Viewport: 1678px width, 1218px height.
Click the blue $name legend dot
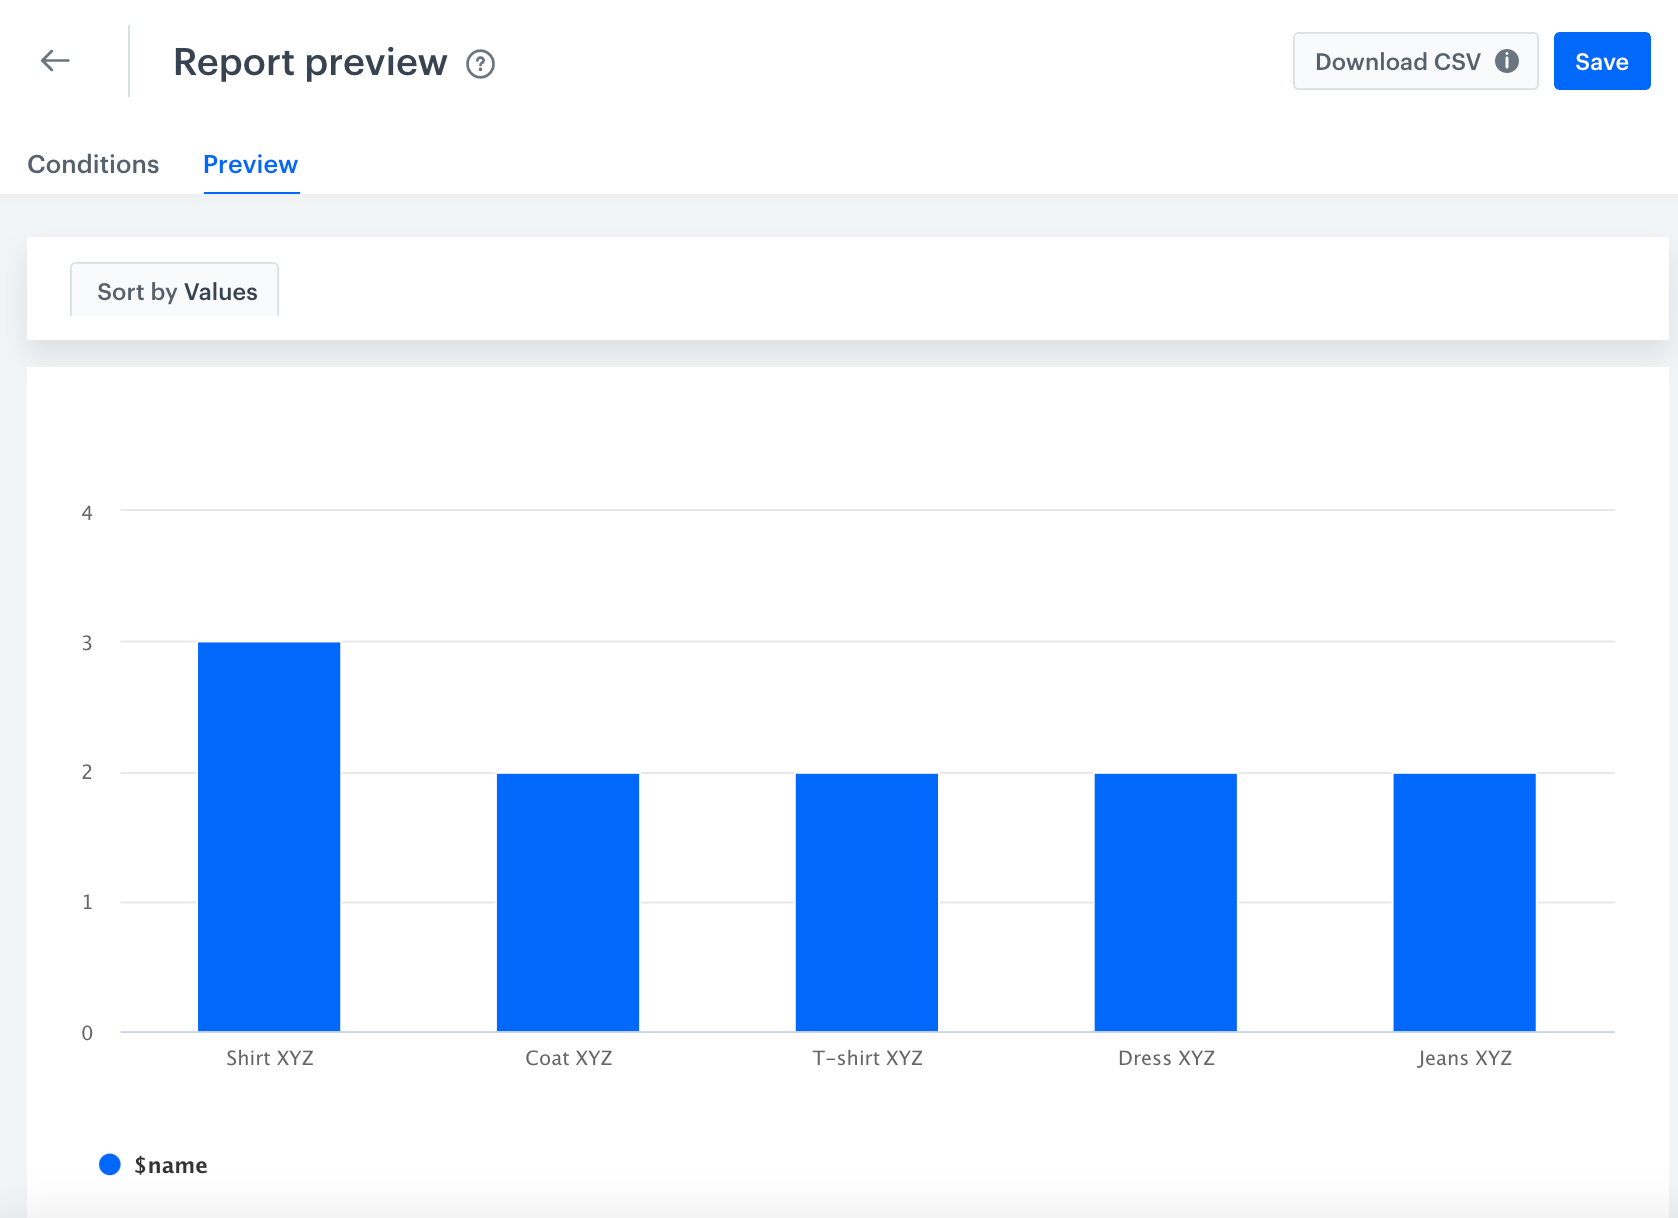(x=110, y=1164)
